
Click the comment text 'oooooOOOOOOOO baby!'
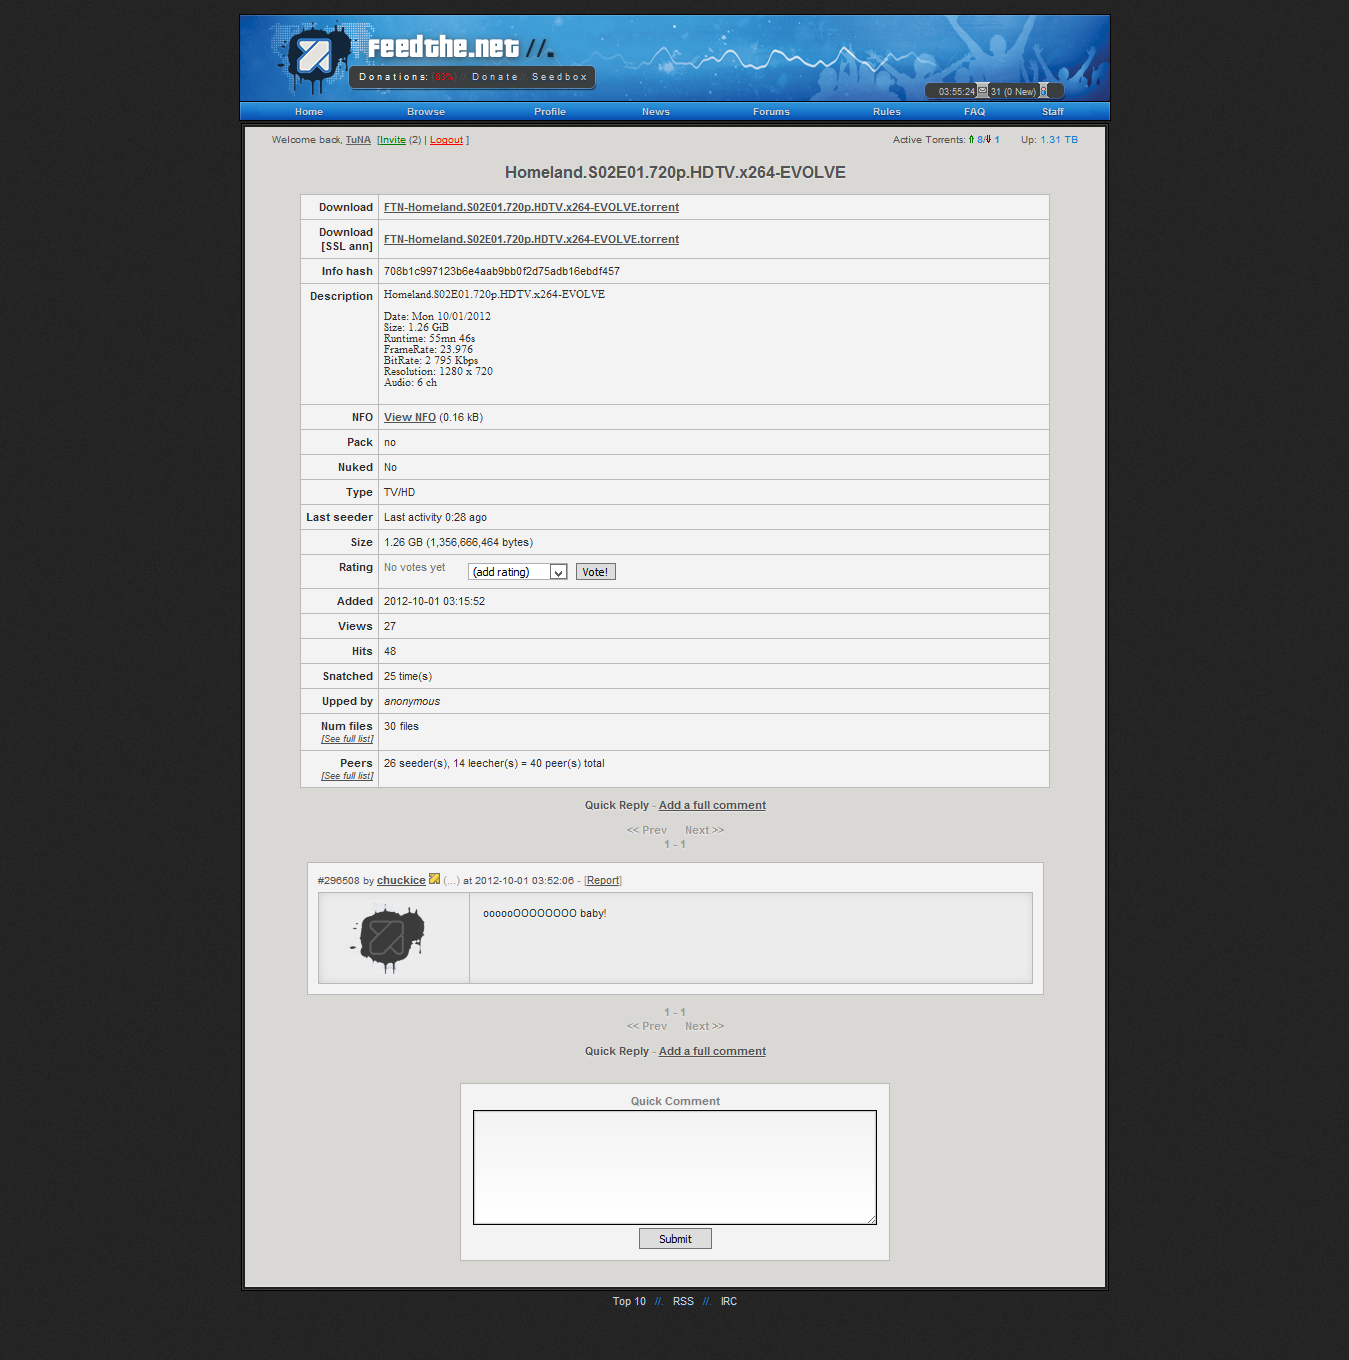[x=545, y=913]
